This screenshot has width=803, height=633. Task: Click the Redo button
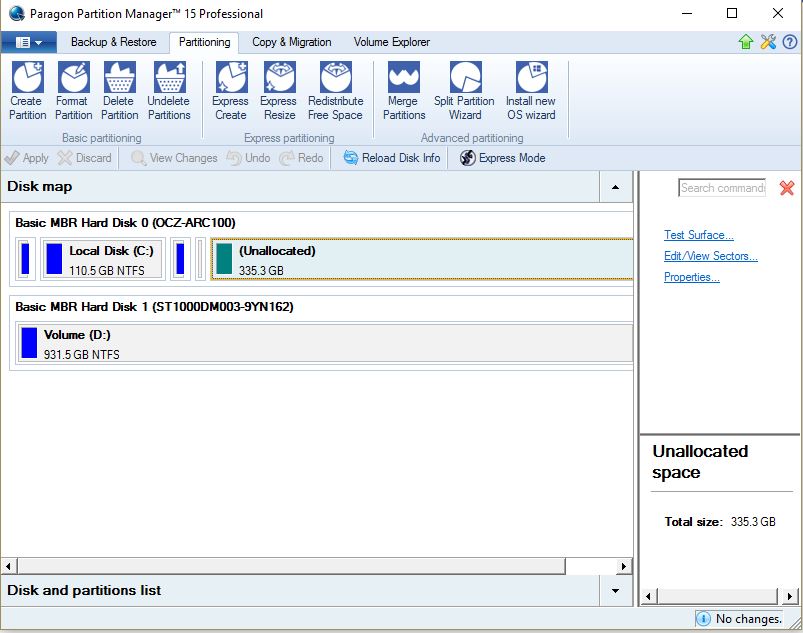302,158
